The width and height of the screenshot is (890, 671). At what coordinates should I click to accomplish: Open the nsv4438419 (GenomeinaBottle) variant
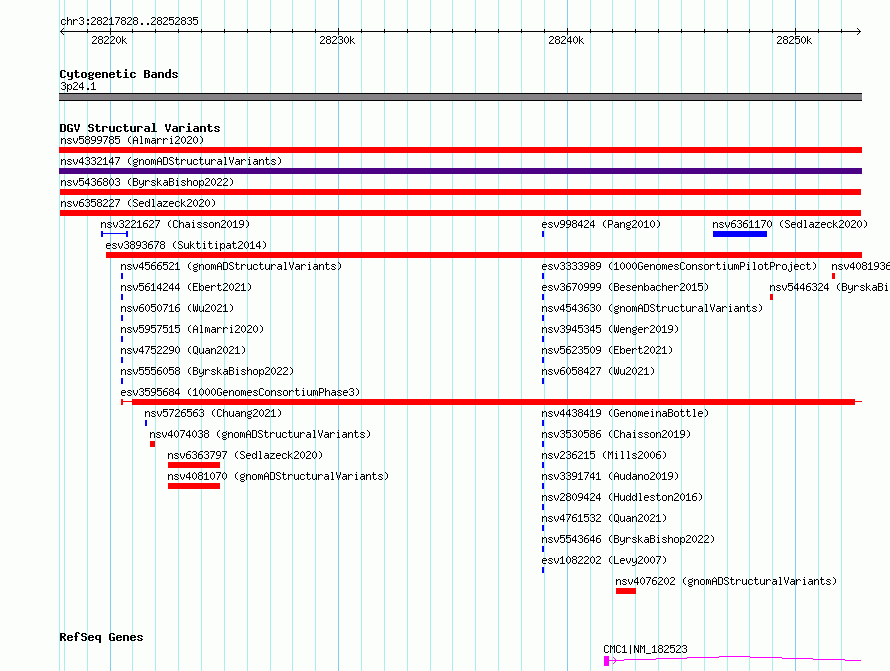(625, 413)
